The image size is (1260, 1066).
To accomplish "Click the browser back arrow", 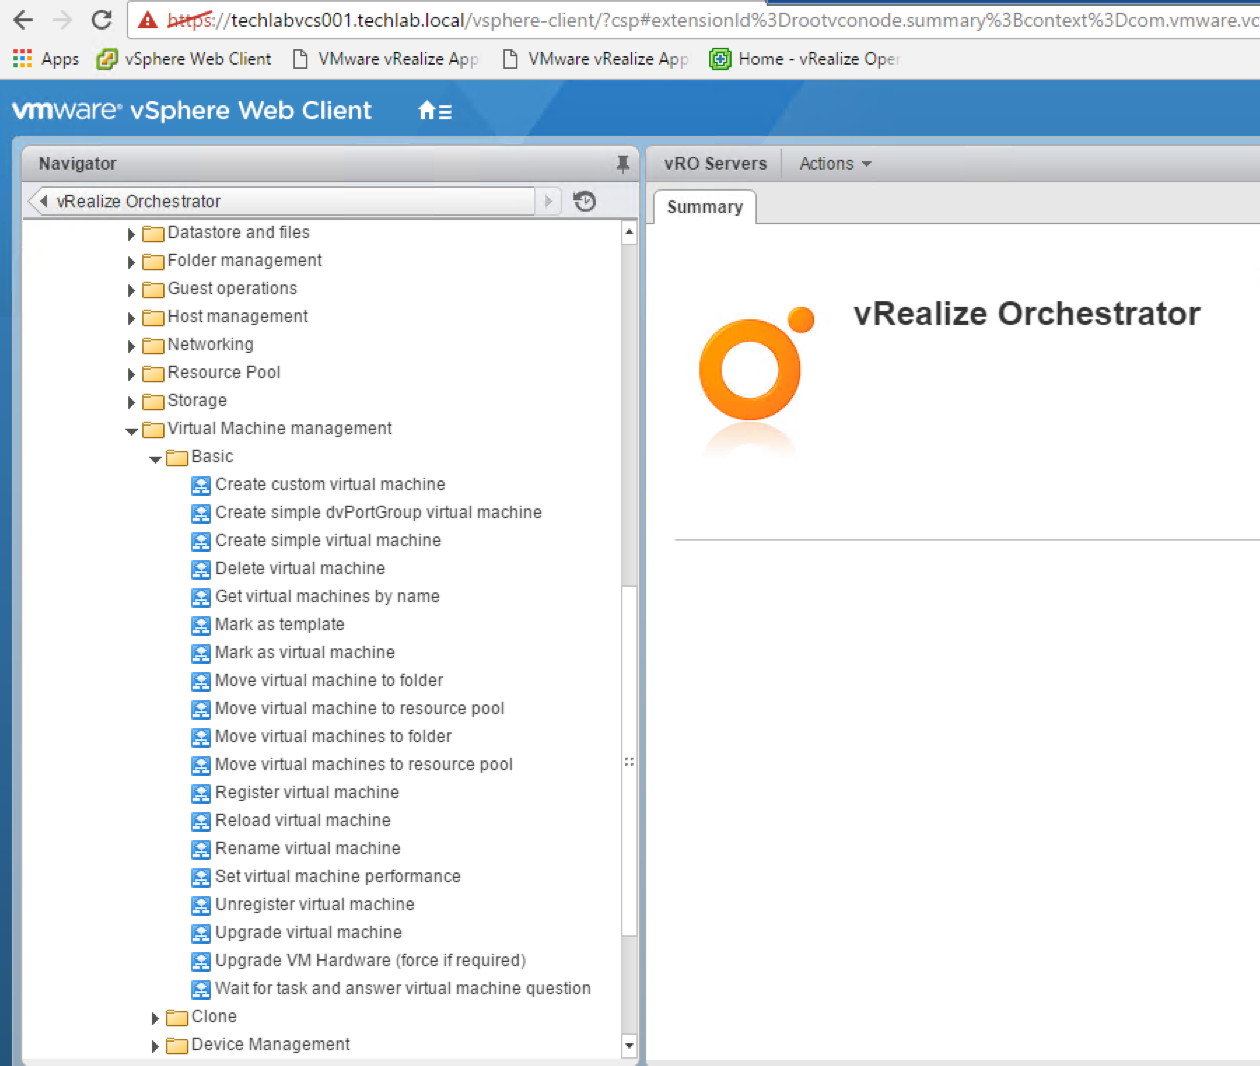I will [23, 19].
